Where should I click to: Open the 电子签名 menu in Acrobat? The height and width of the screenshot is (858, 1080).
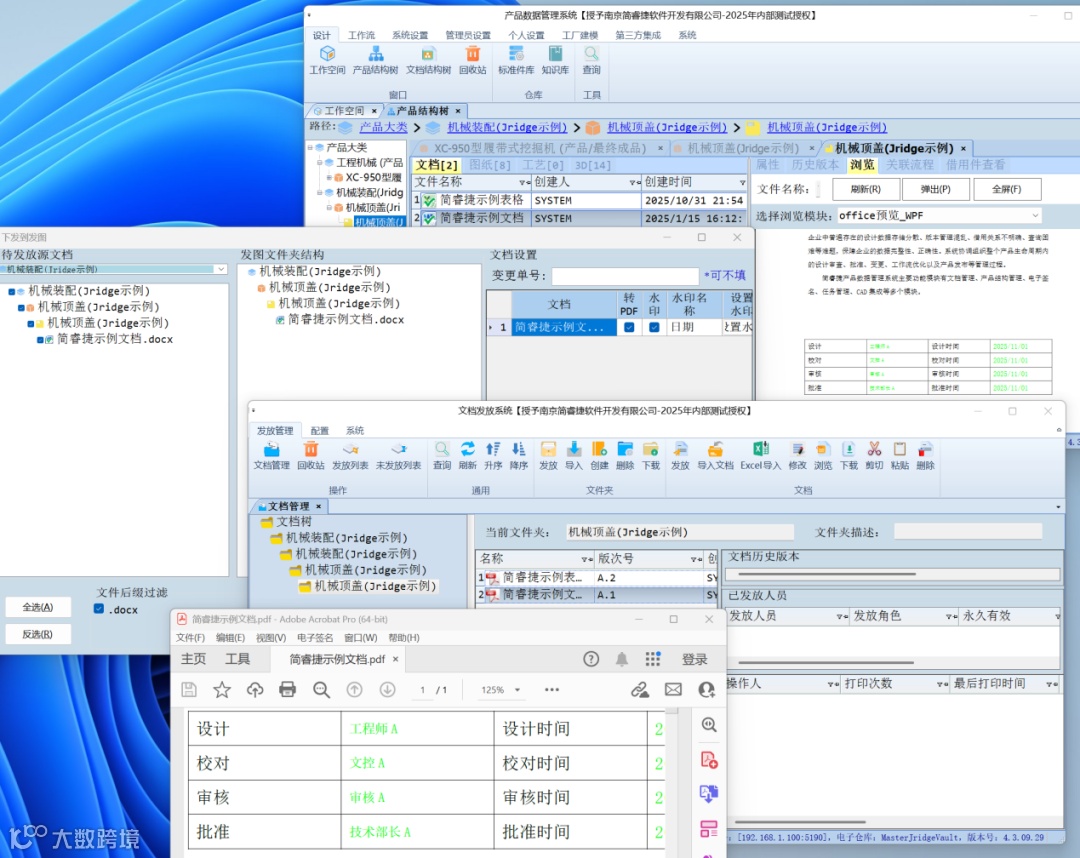(315, 638)
